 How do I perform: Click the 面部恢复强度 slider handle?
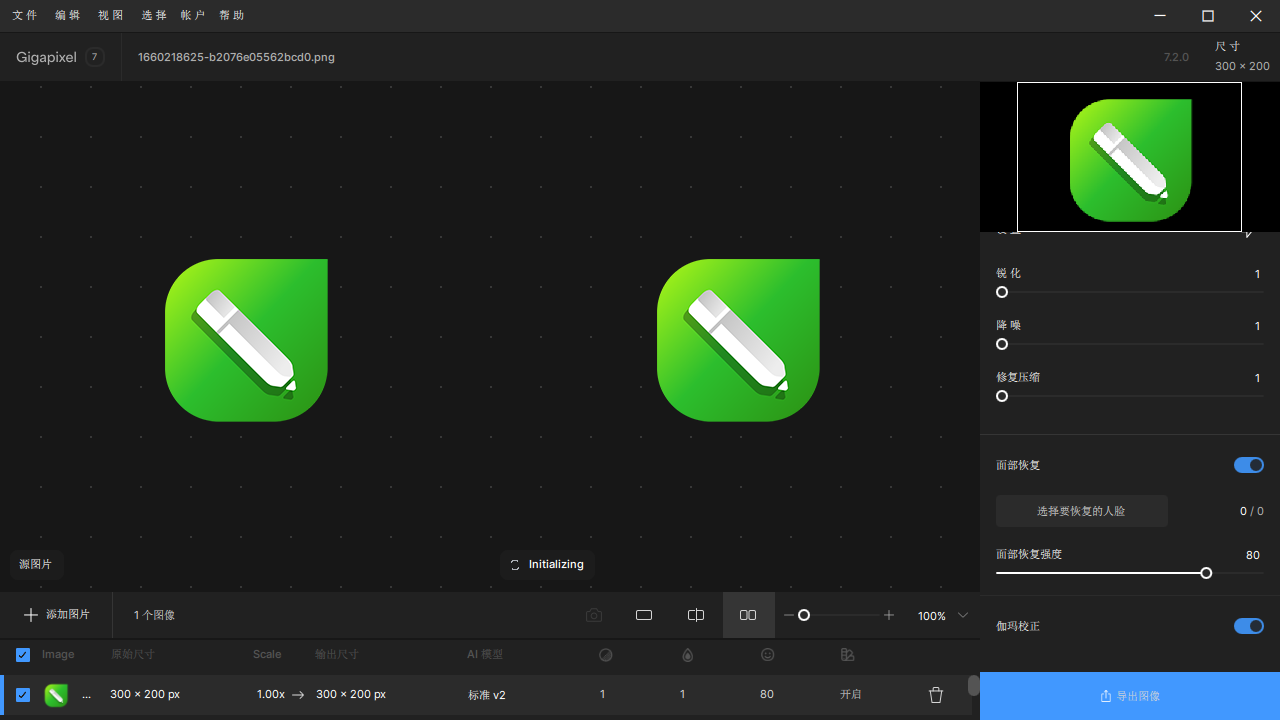tap(1206, 573)
